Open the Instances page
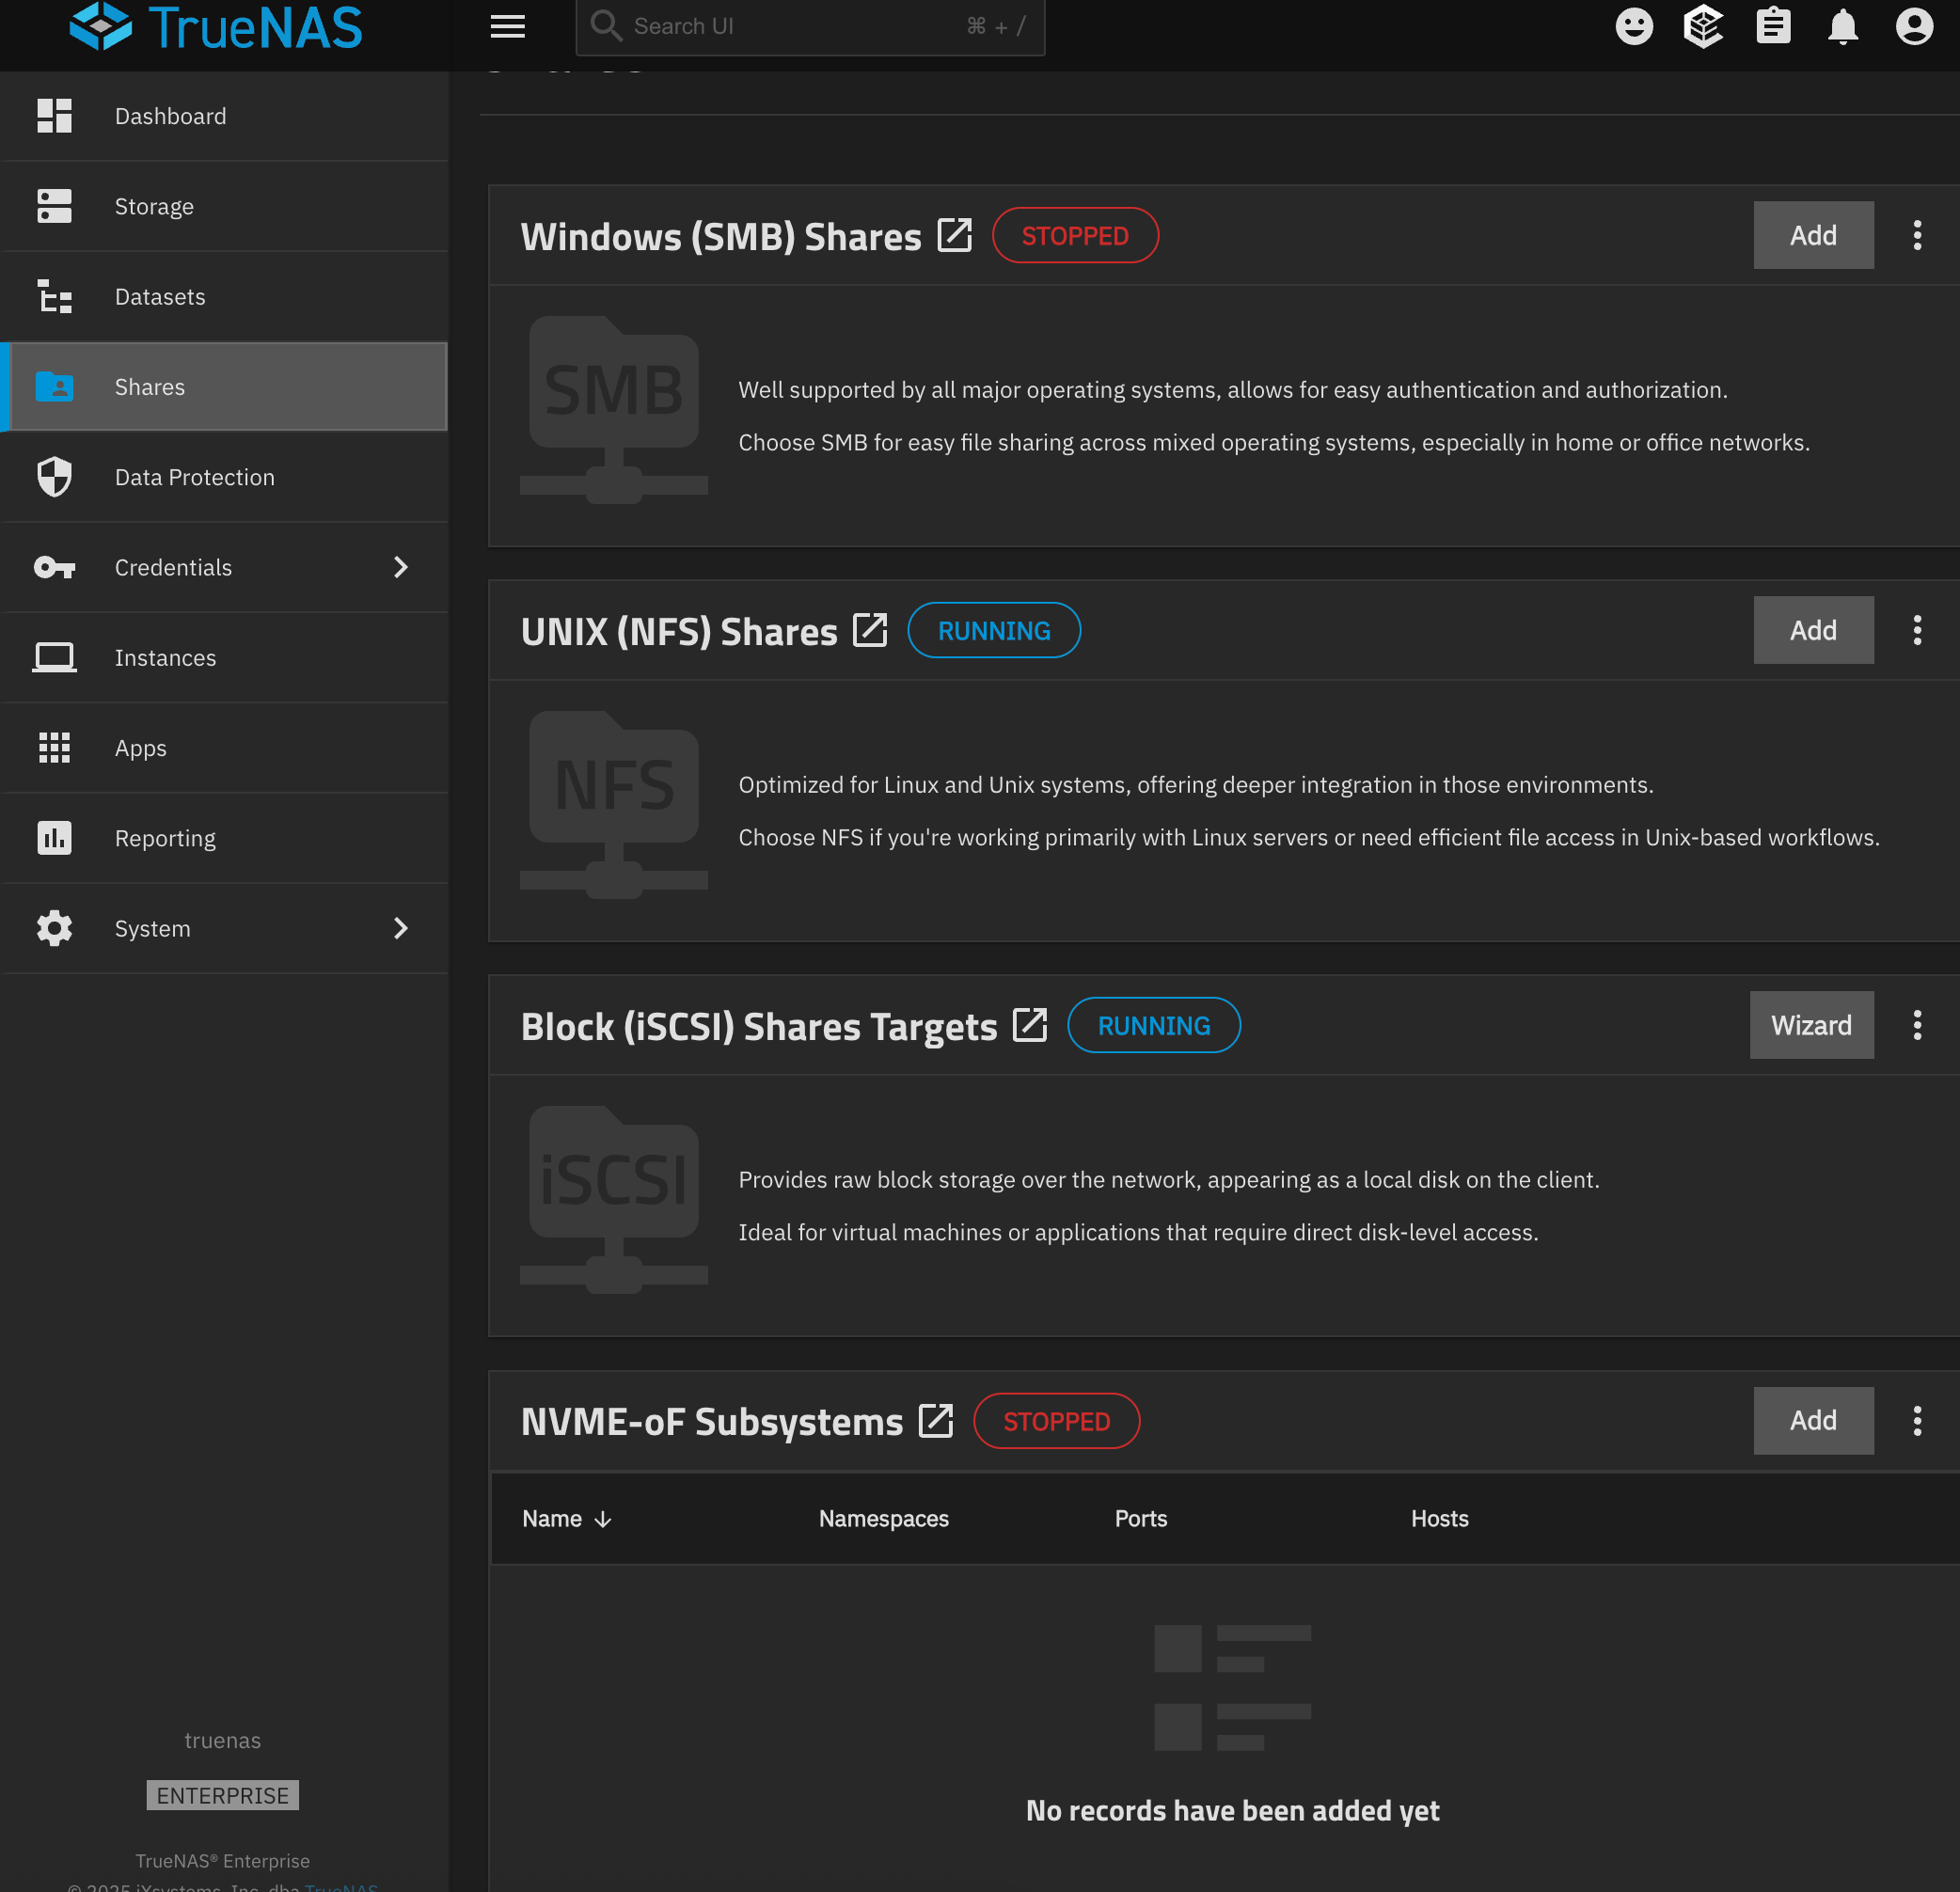 (224, 657)
